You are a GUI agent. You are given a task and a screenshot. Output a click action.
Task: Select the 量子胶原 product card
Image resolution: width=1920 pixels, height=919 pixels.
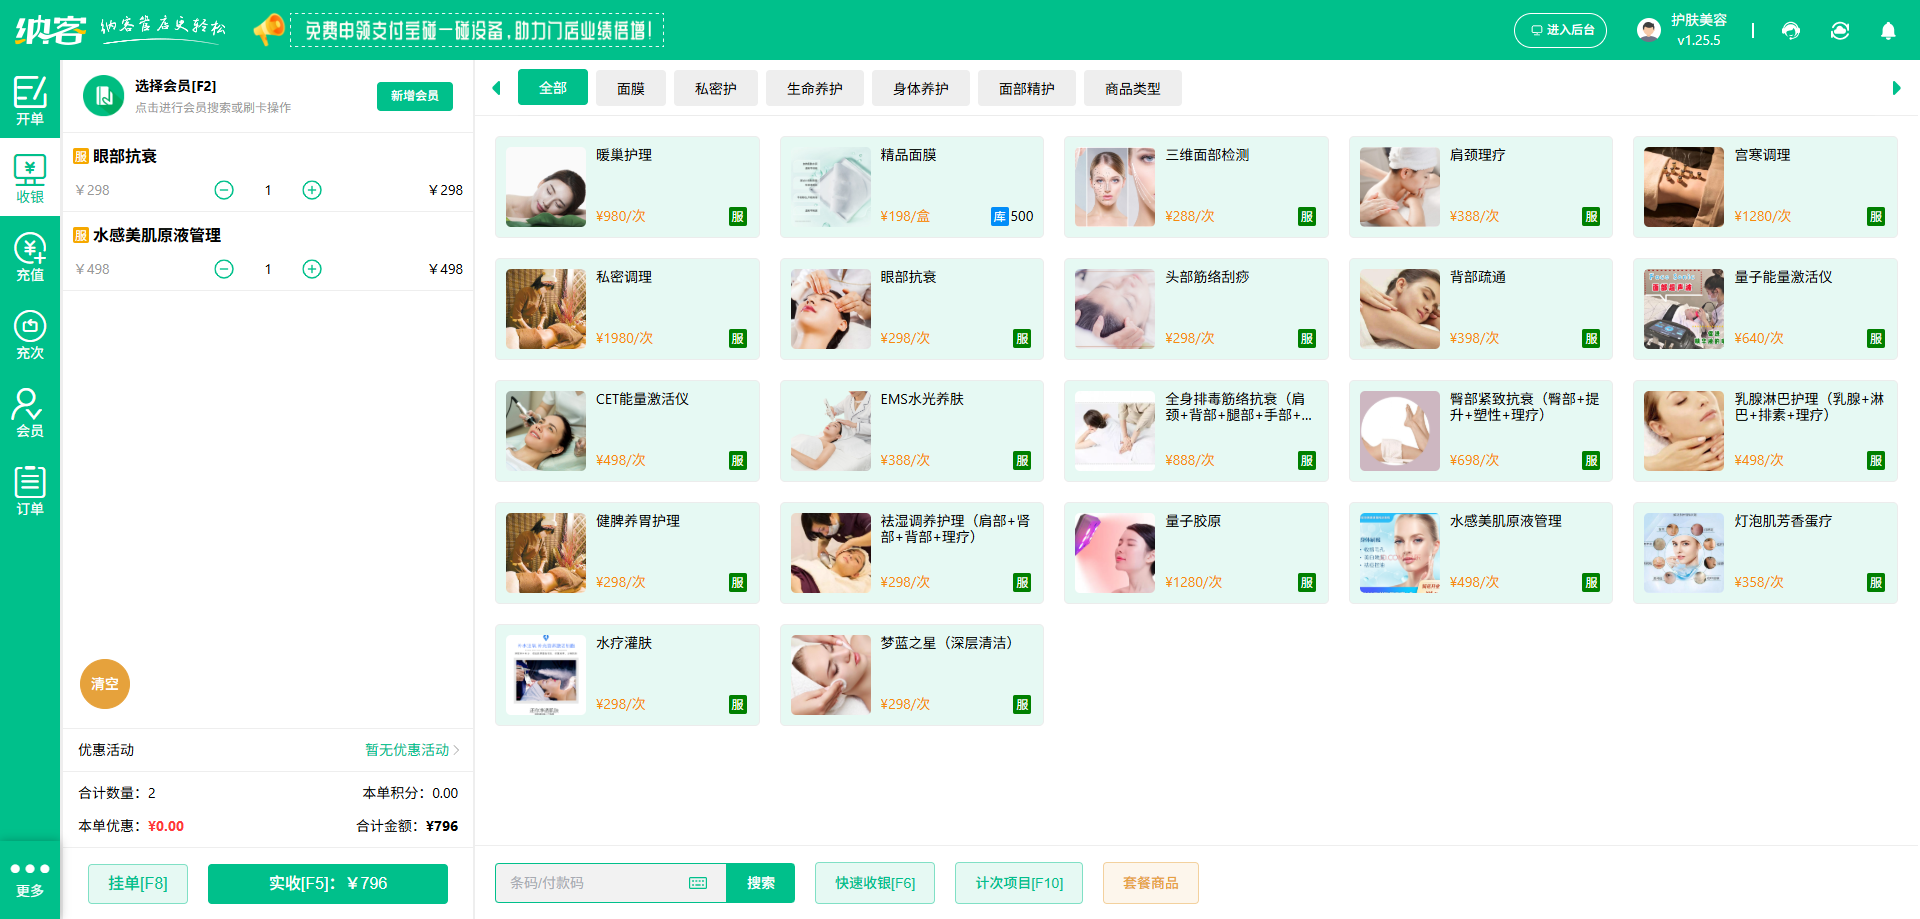pyautogui.click(x=1196, y=553)
